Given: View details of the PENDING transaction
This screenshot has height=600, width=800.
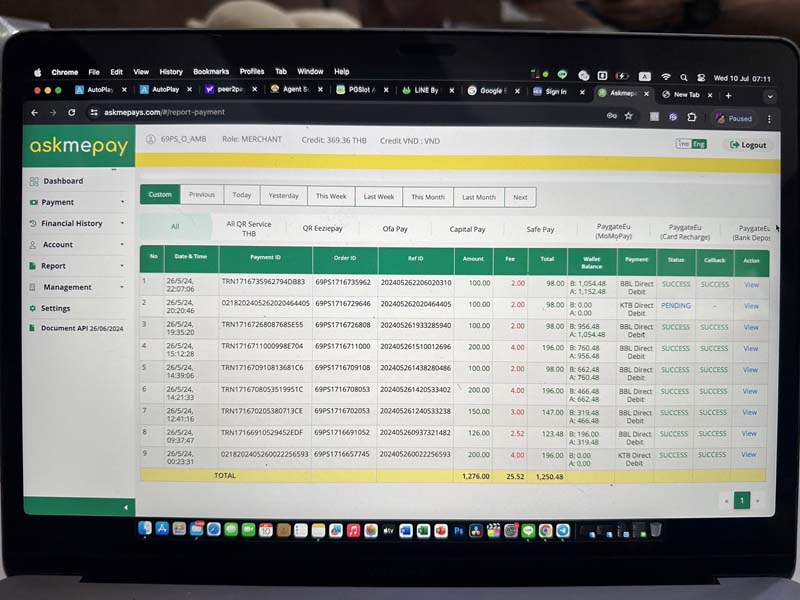Looking at the screenshot, I should 750,306.
